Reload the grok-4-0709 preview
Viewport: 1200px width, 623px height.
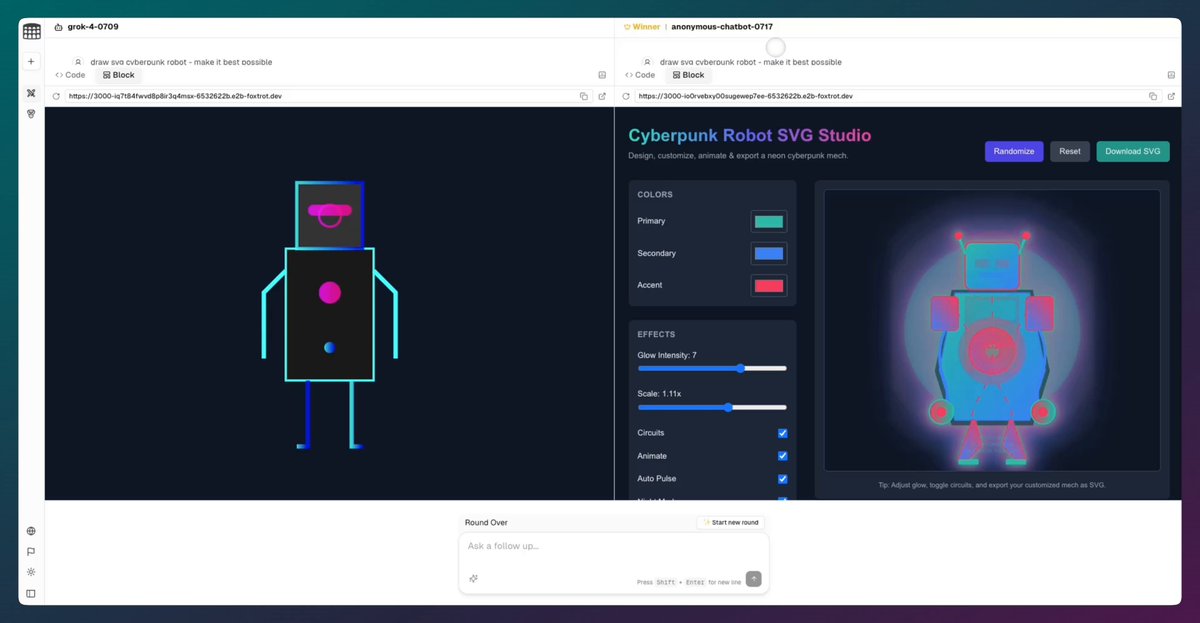(x=56, y=96)
